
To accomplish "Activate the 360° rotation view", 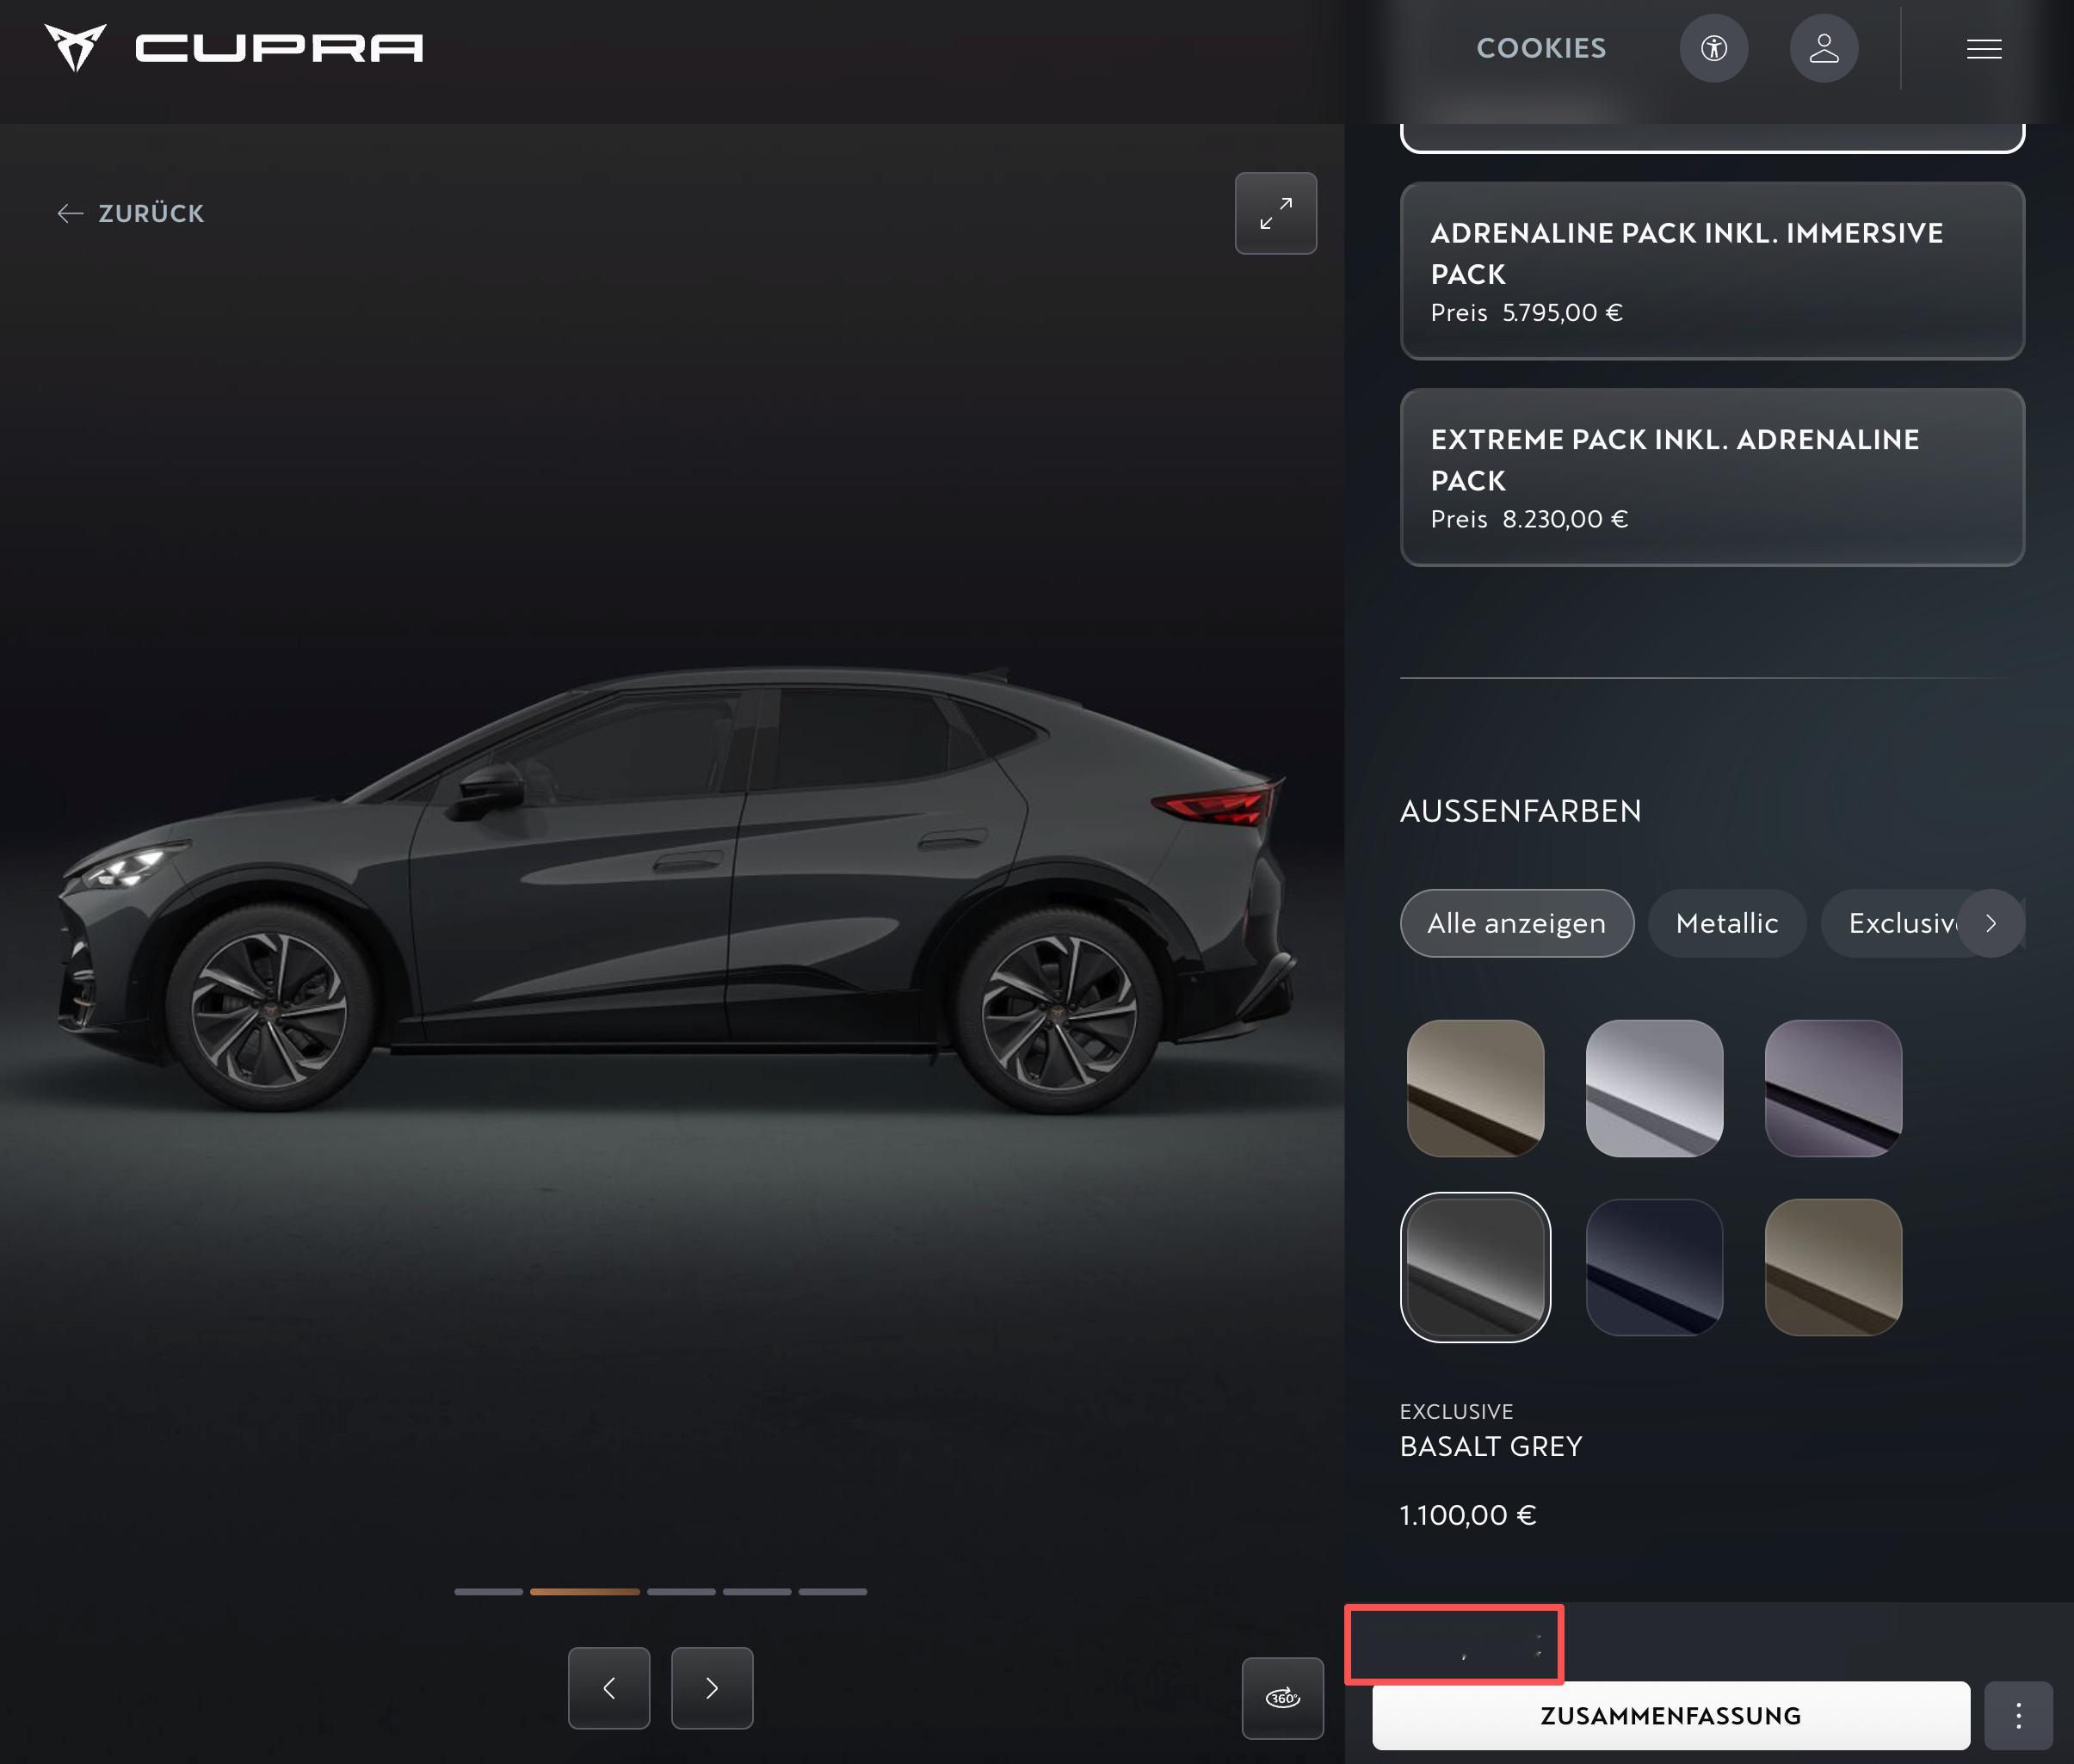I will point(1284,1699).
